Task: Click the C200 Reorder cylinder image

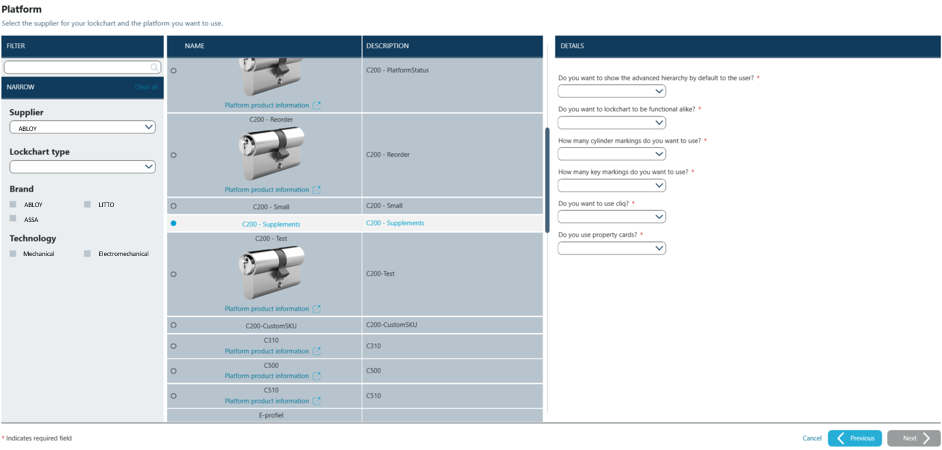Action: tap(271, 154)
